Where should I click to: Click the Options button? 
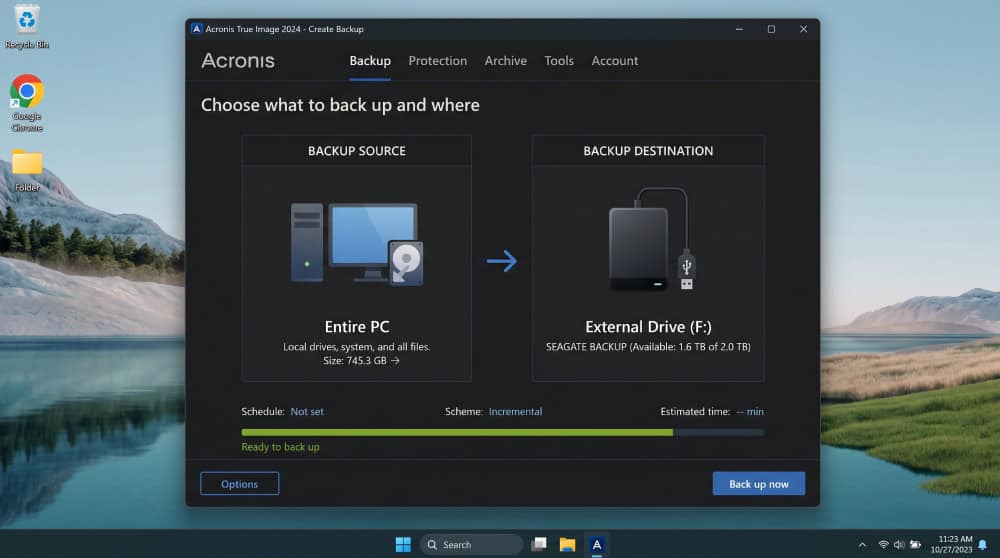[240, 484]
